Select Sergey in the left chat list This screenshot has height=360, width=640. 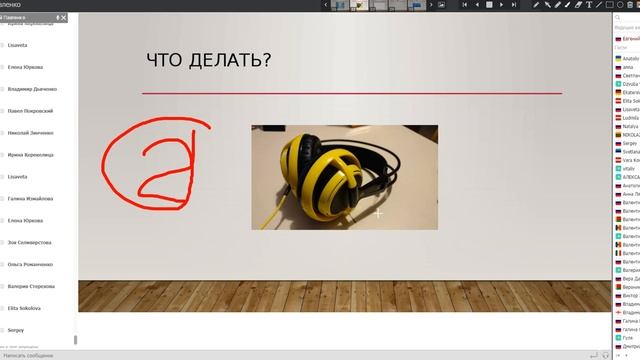[16, 330]
